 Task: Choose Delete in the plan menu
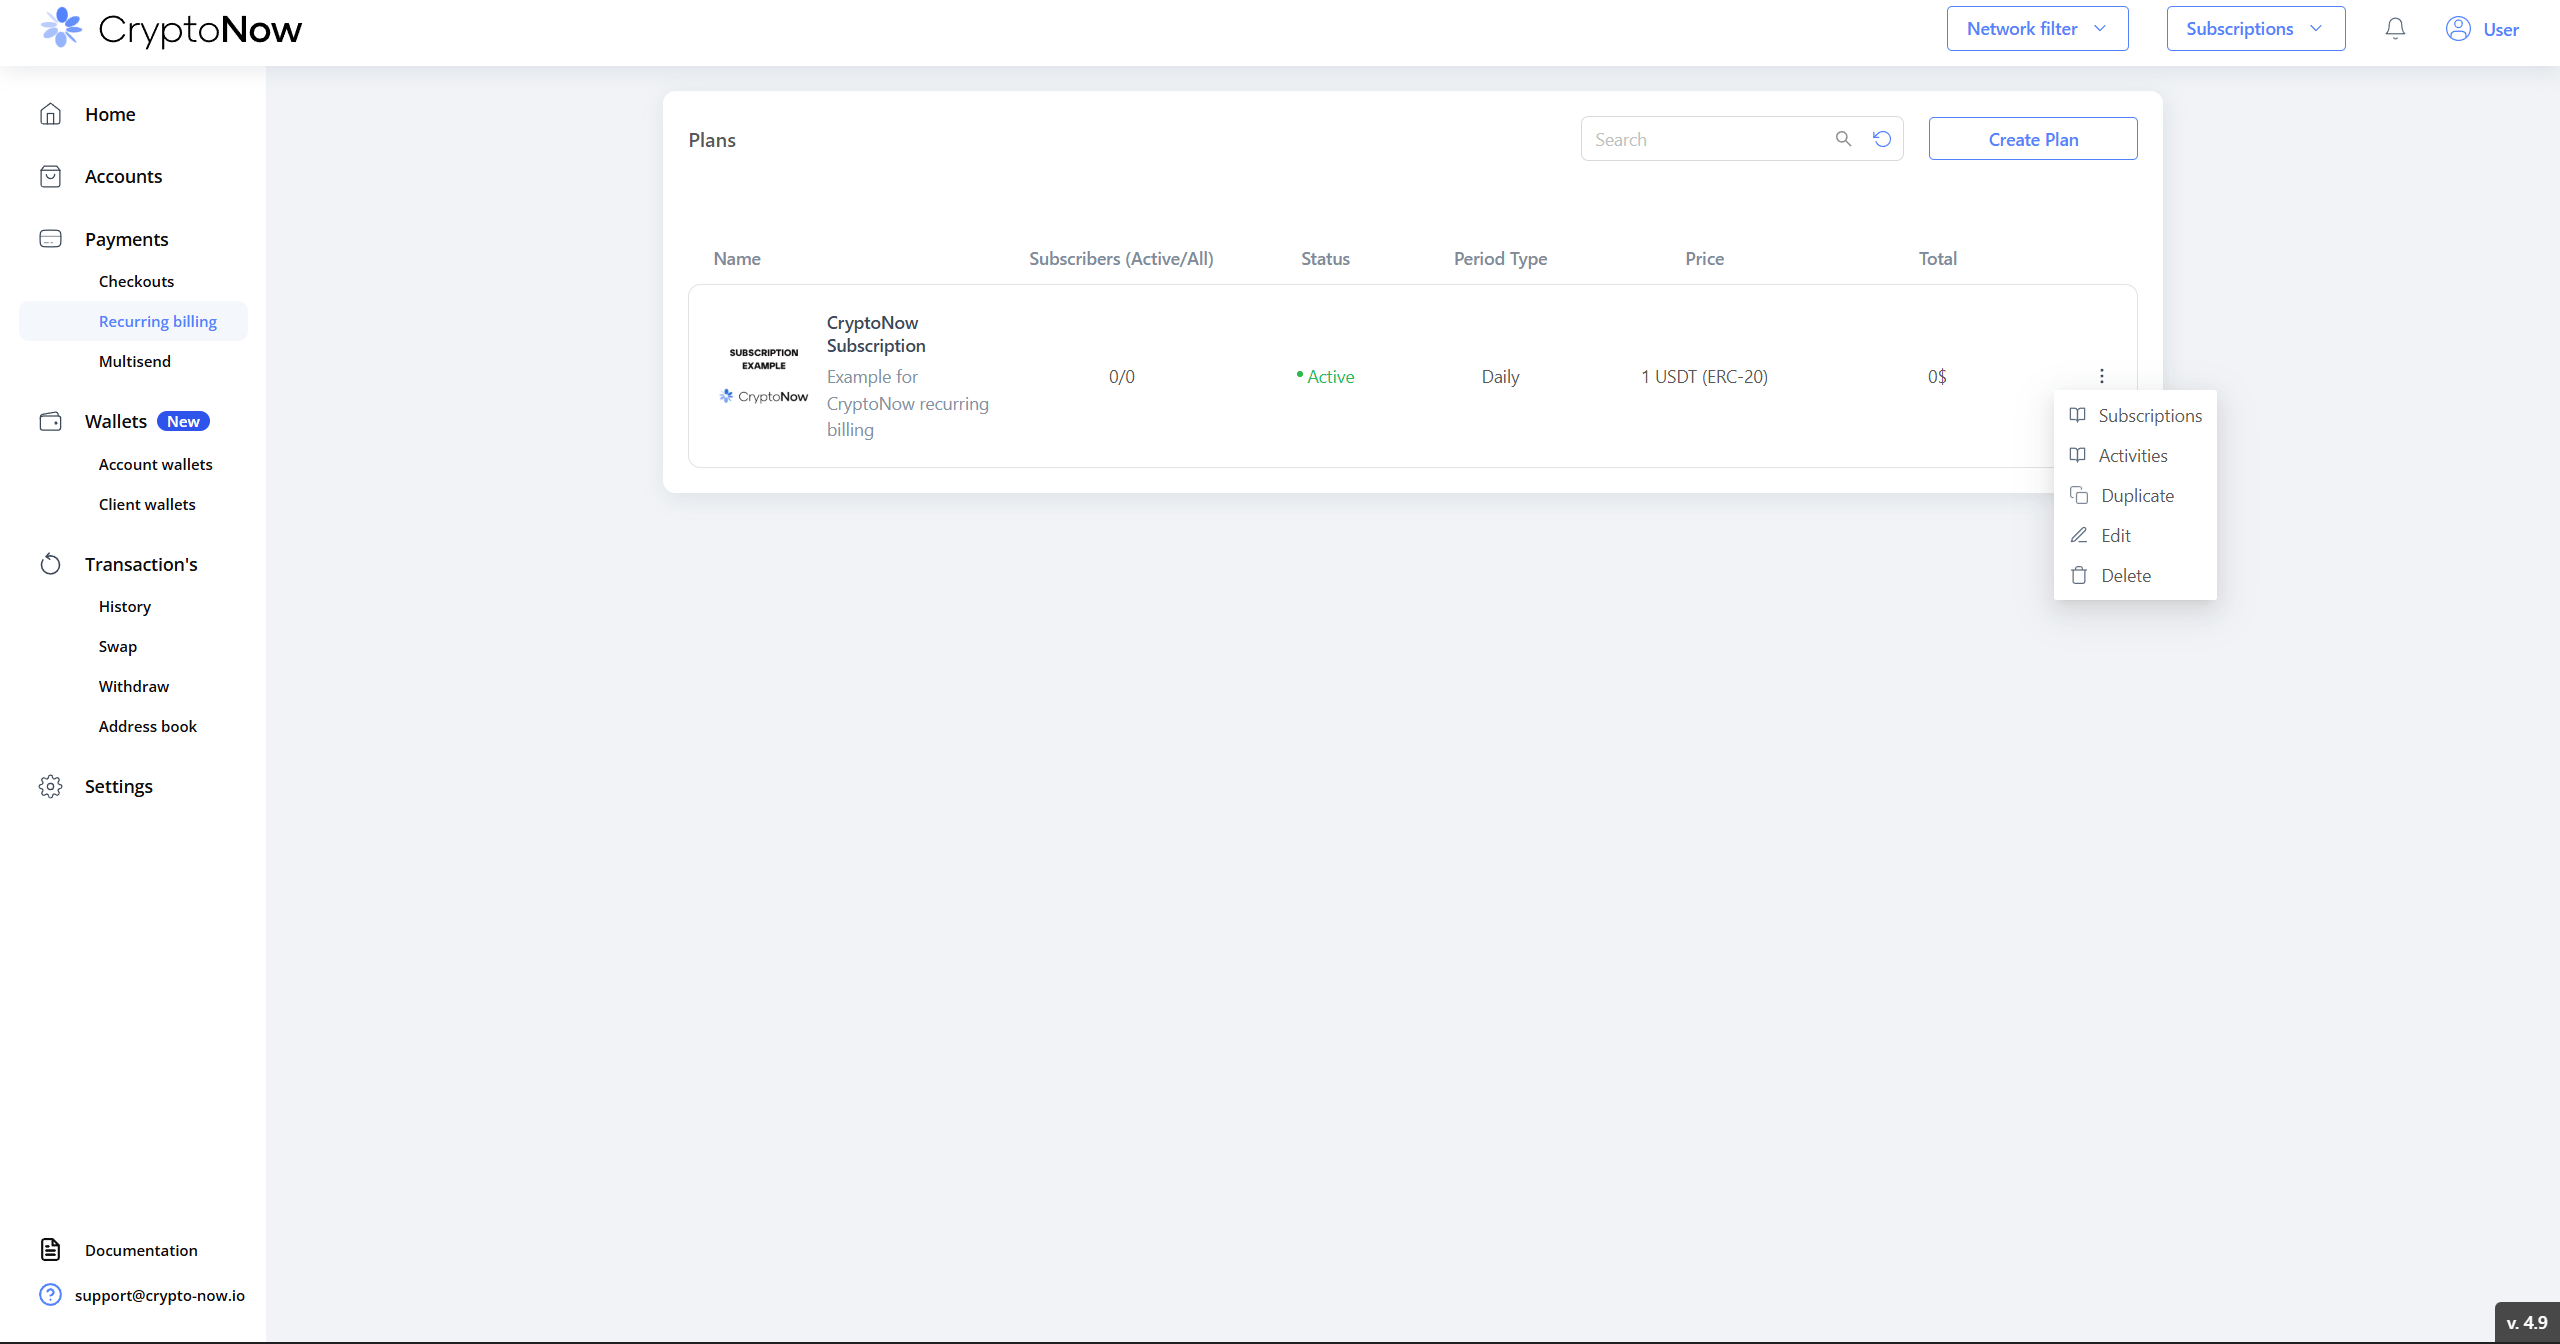coord(2135,575)
